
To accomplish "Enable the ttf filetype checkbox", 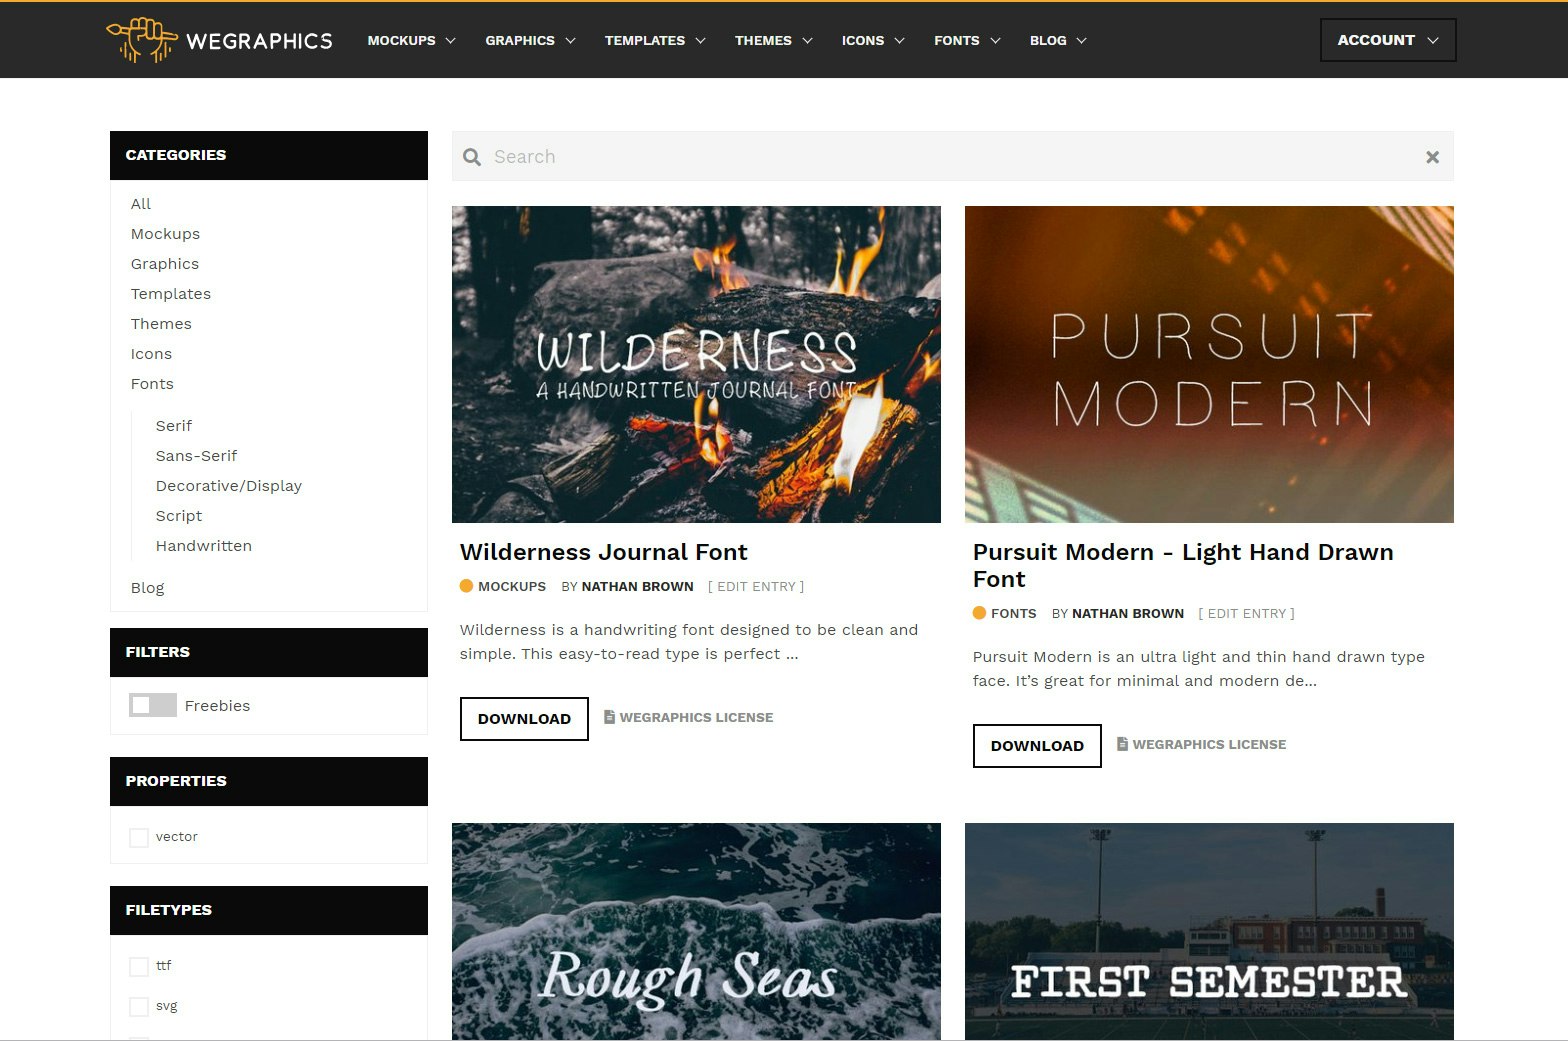I will tap(139, 966).
